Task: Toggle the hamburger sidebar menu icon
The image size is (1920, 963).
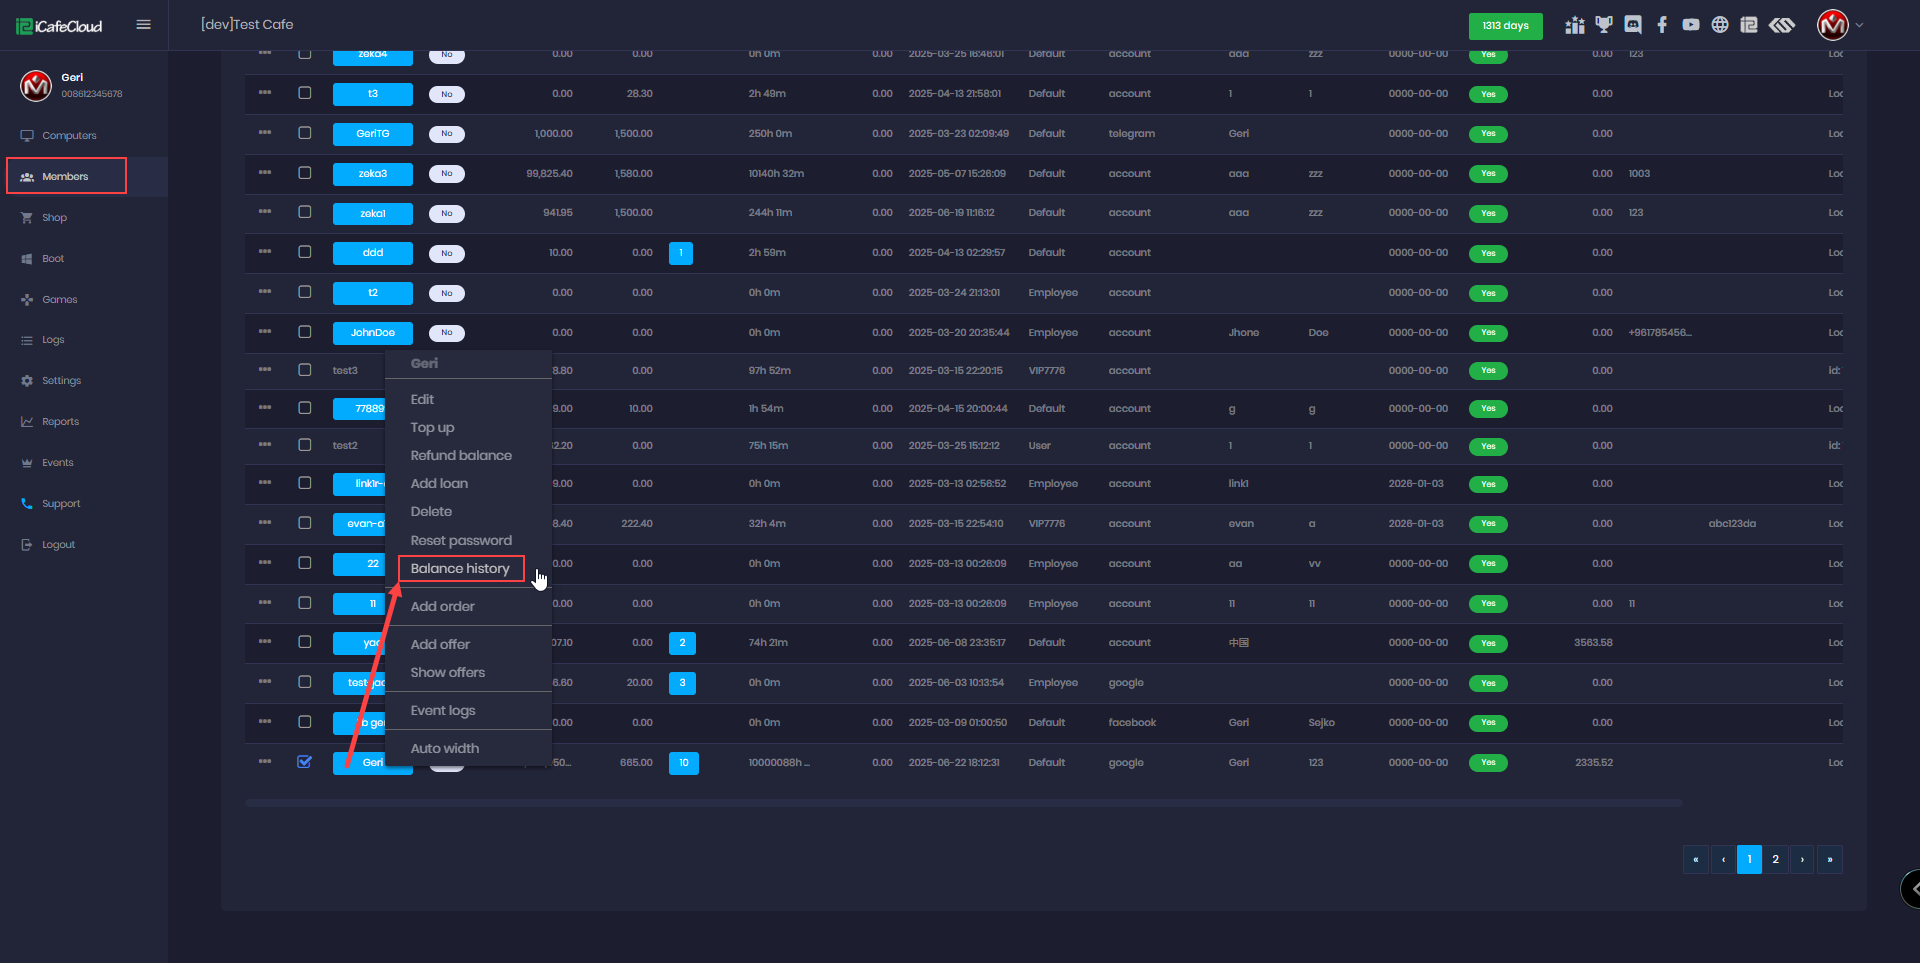Action: point(144,25)
